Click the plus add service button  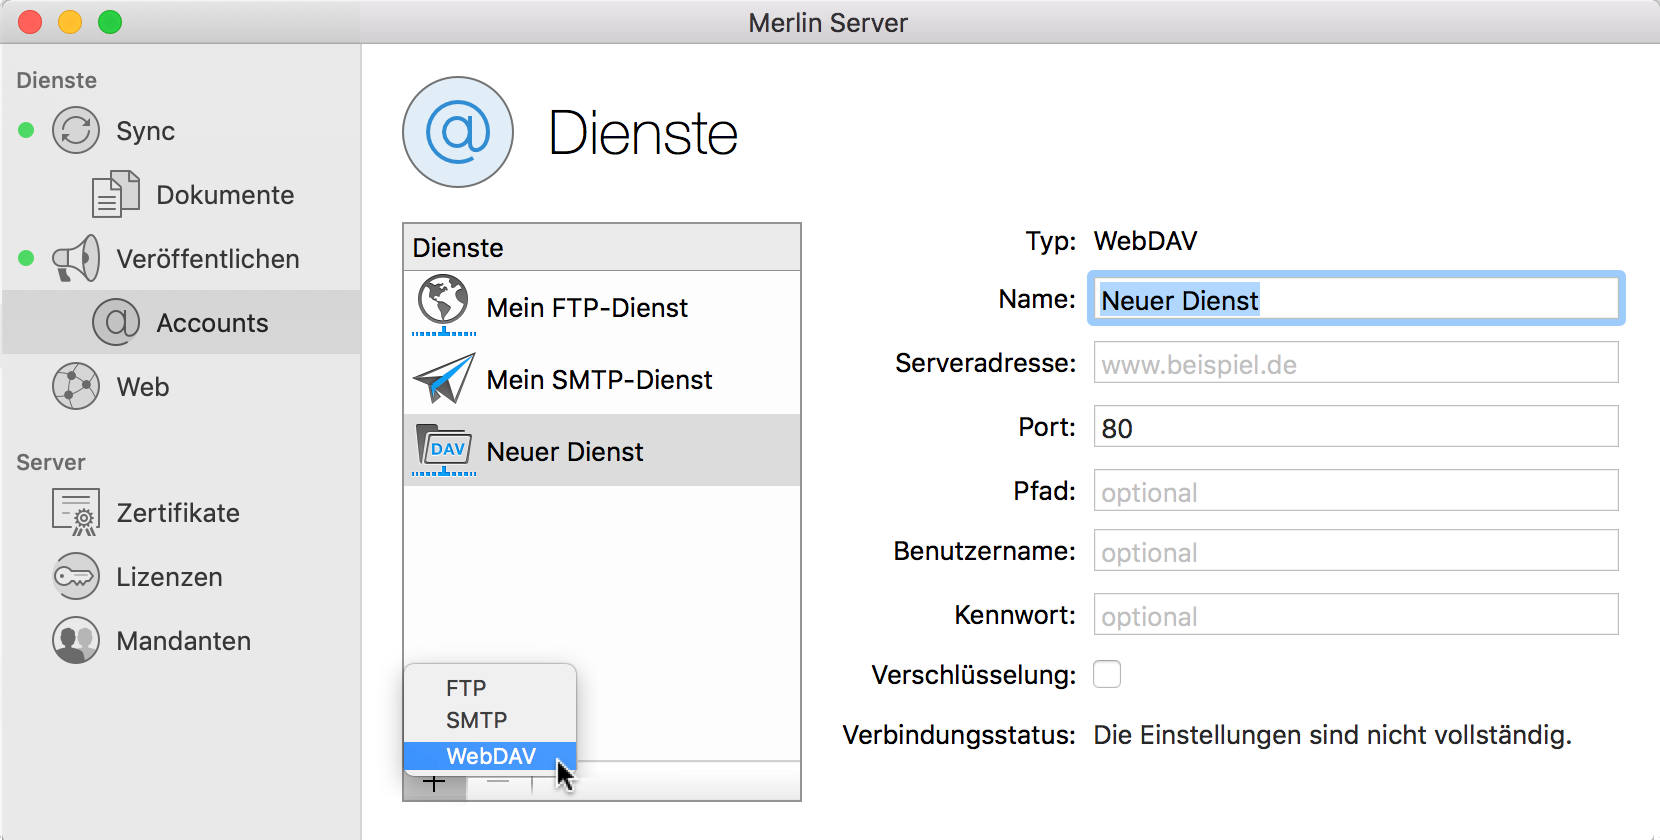pyautogui.click(x=434, y=783)
